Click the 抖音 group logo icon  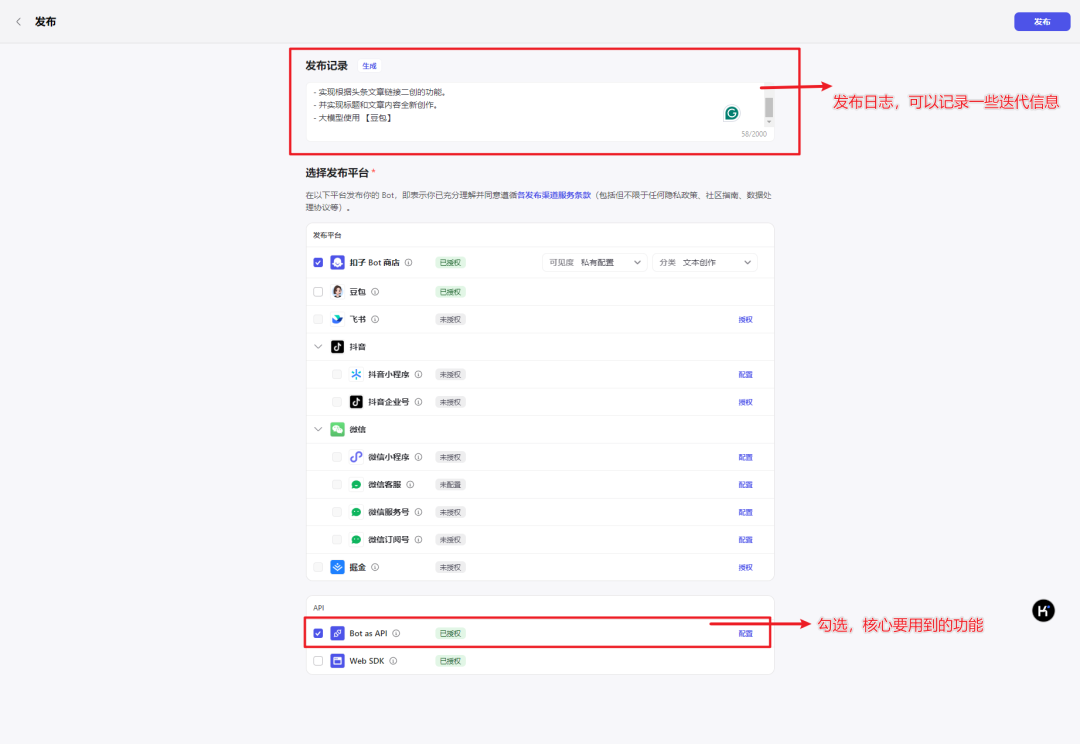338,347
